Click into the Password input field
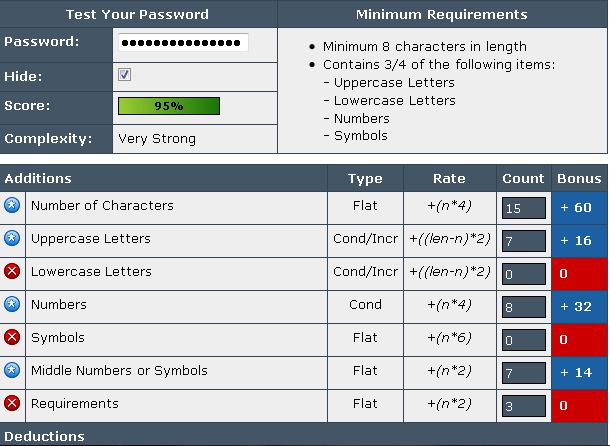The height and width of the screenshot is (446, 610). [x=182, y=43]
